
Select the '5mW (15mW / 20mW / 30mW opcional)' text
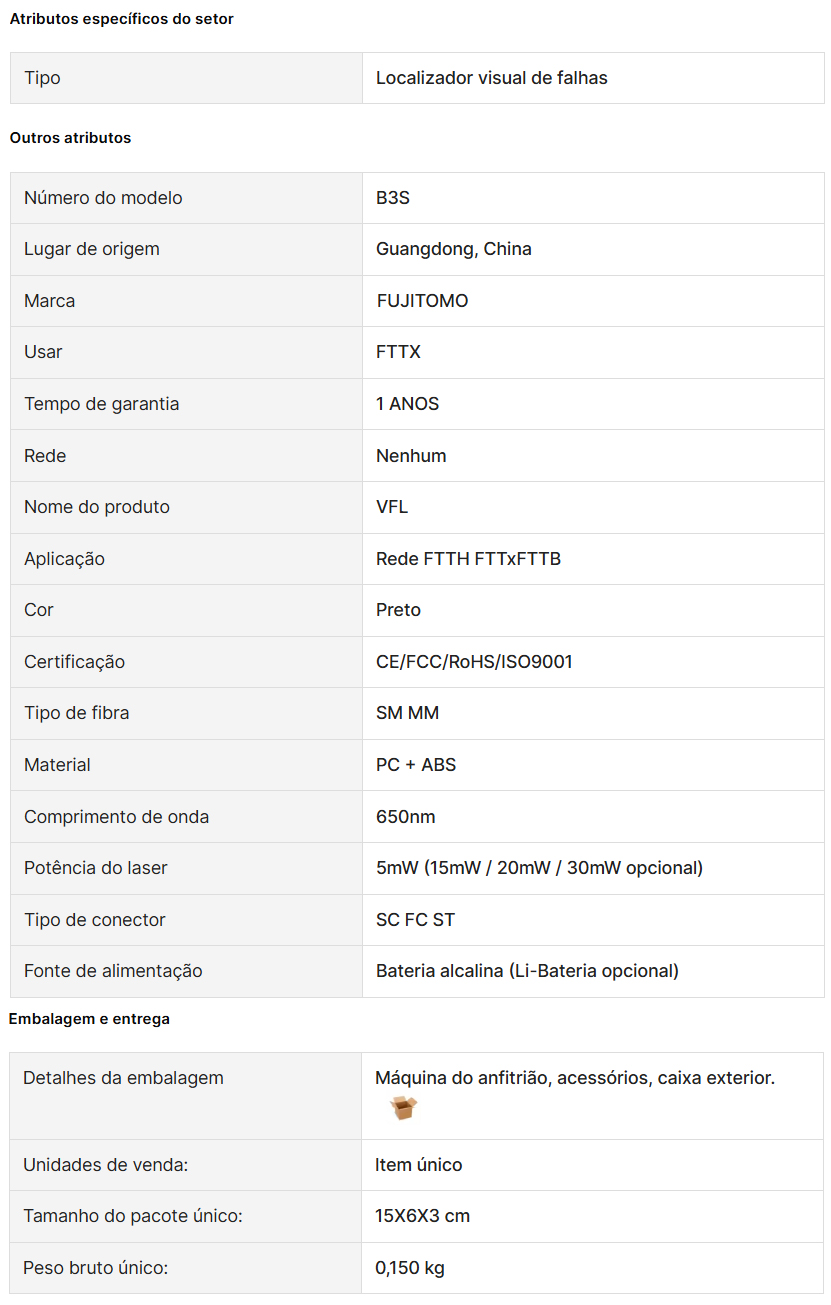[540, 868]
